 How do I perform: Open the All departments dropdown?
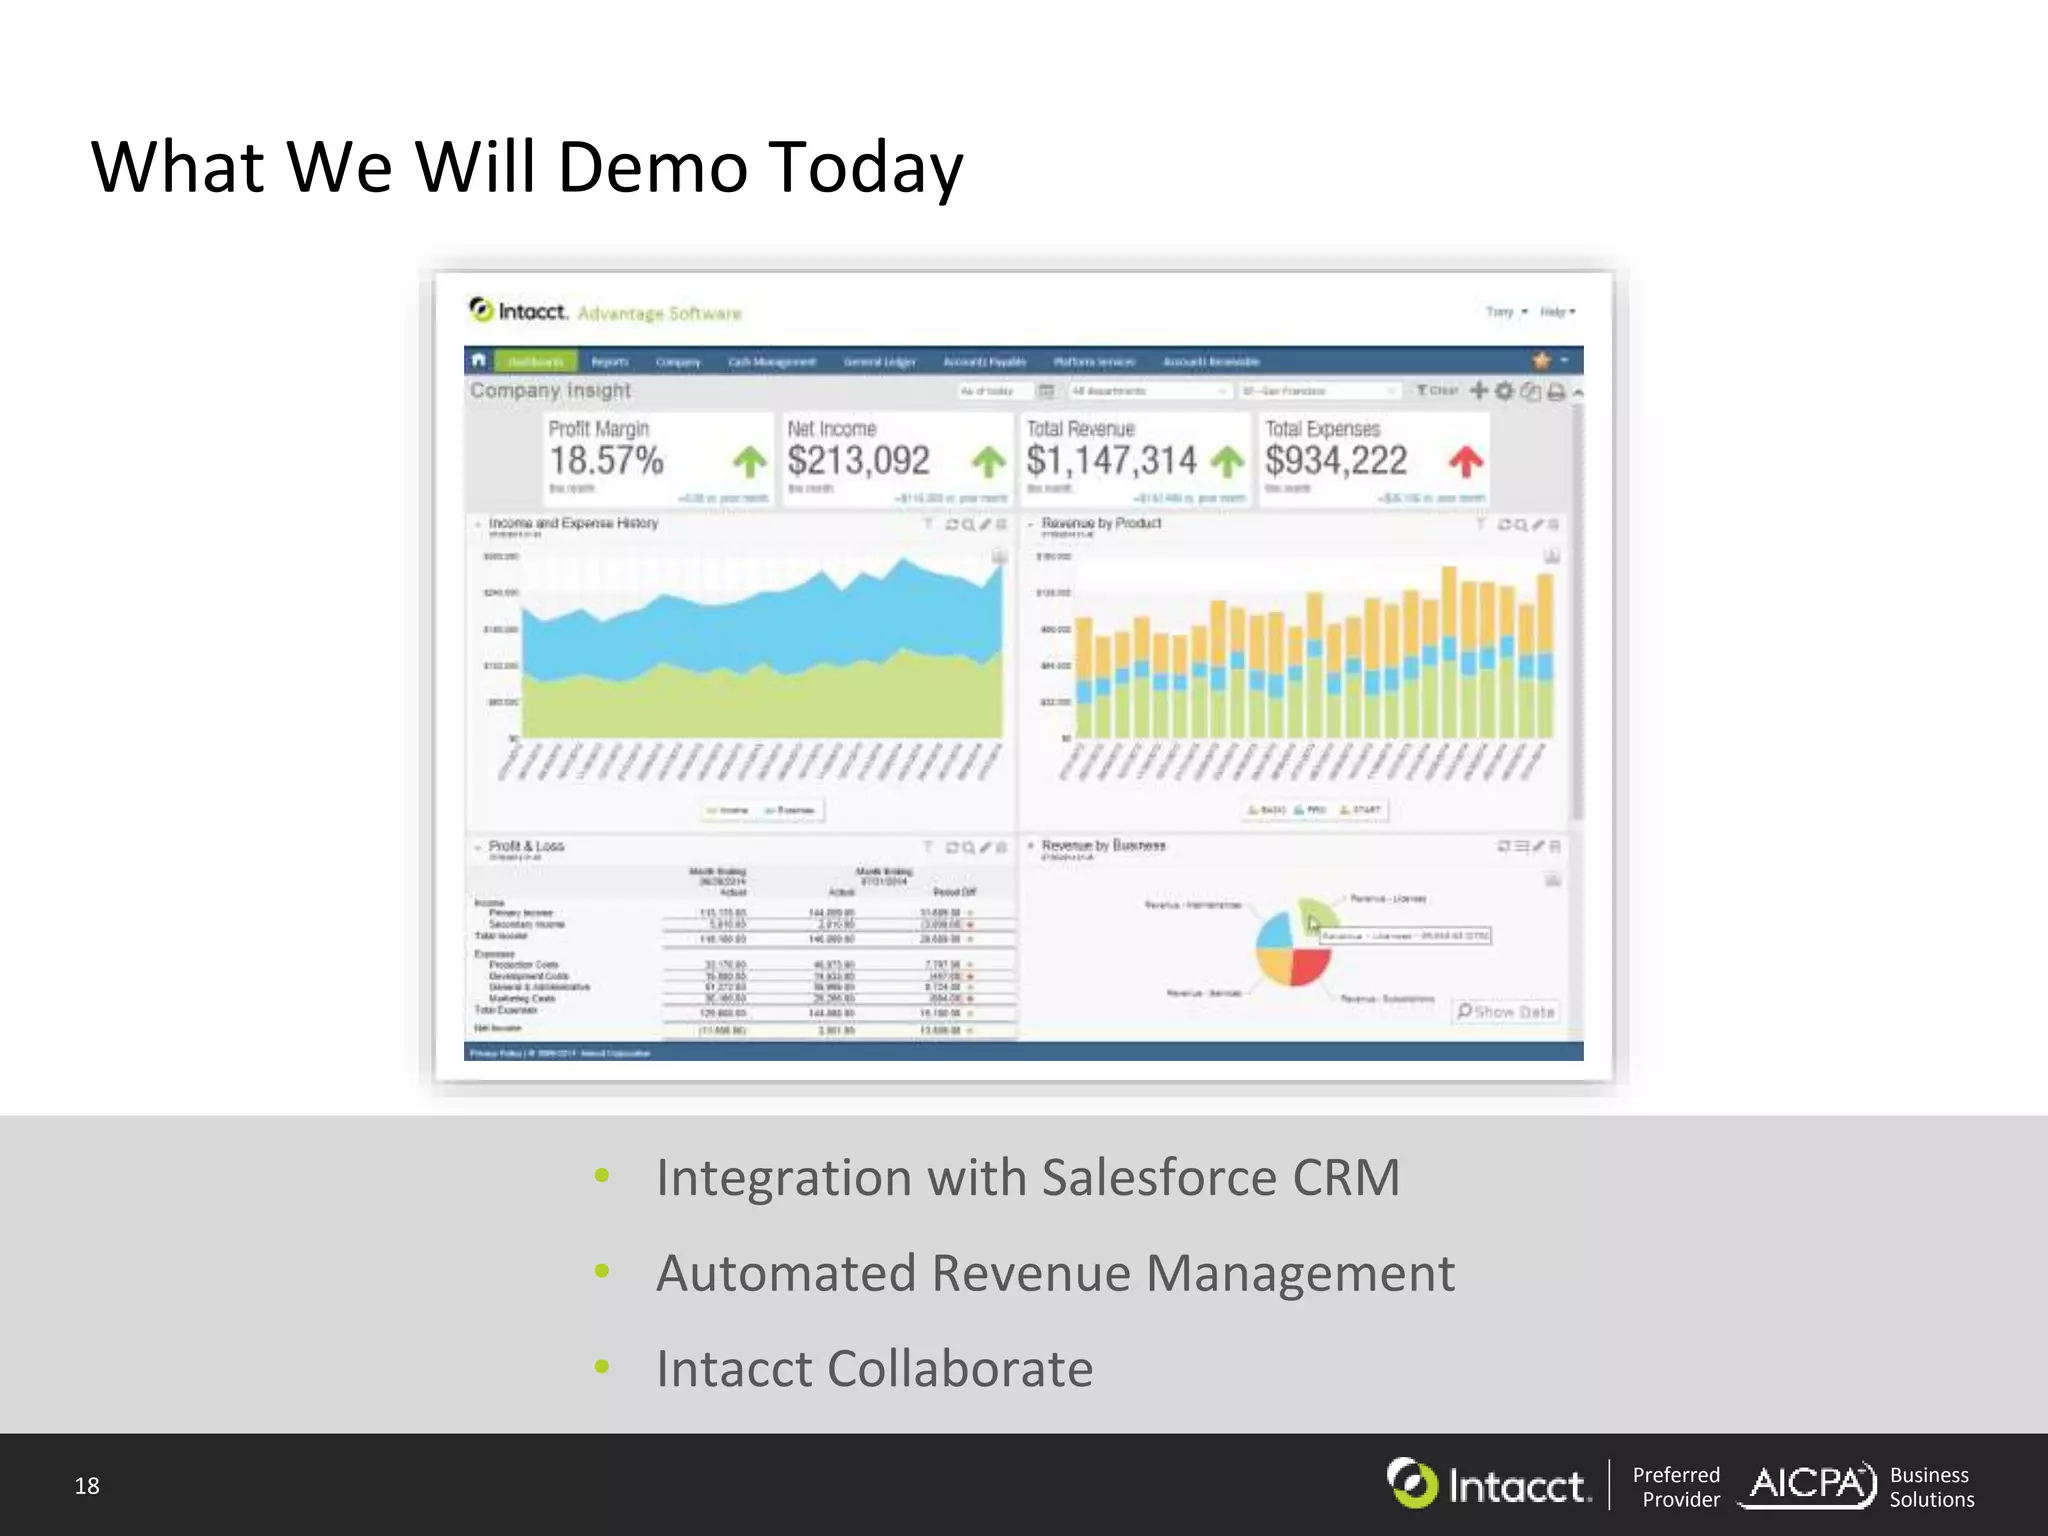(1149, 391)
